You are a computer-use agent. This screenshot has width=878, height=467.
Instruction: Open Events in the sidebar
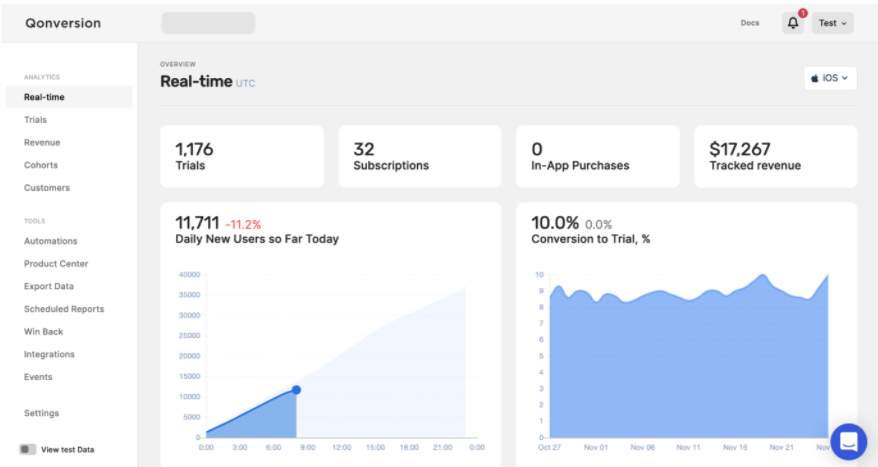[x=38, y=377]
